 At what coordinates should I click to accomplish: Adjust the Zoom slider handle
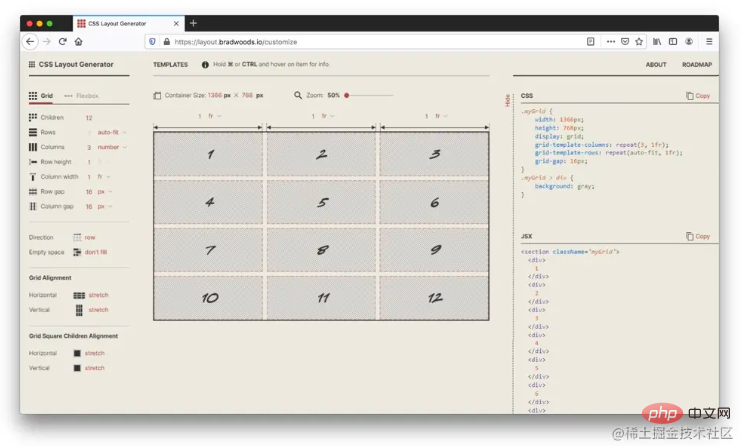[346, 95]
